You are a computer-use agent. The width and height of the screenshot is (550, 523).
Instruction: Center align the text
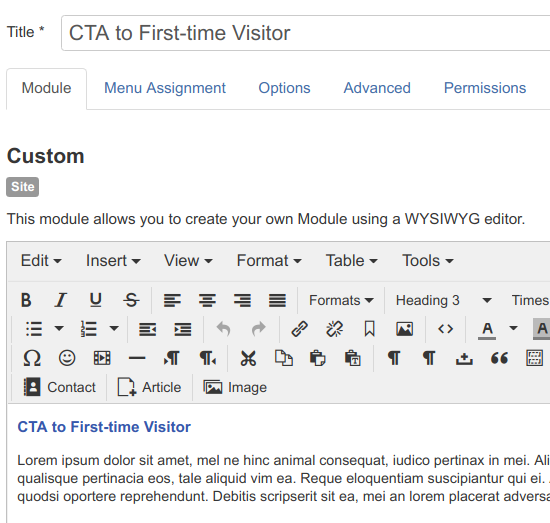click(x=207, y=300)
